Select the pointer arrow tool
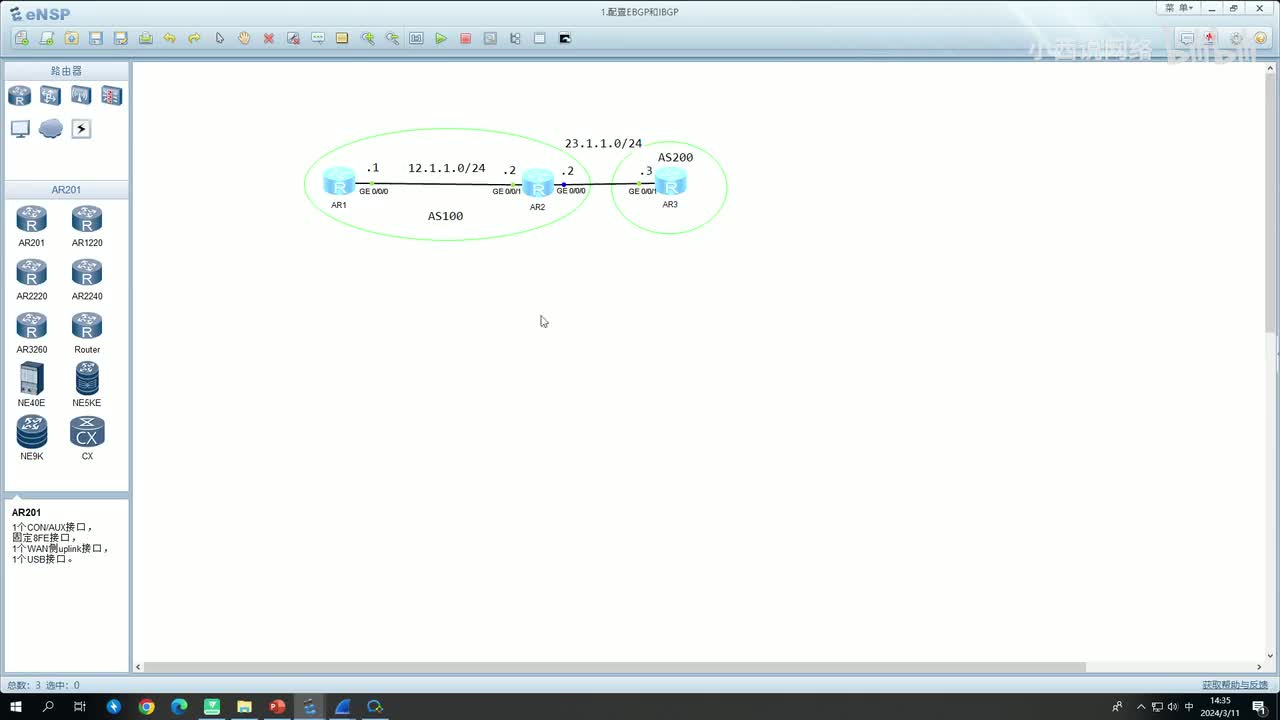1280x720 pixels. pyautogui.click(x=220, y=38)
